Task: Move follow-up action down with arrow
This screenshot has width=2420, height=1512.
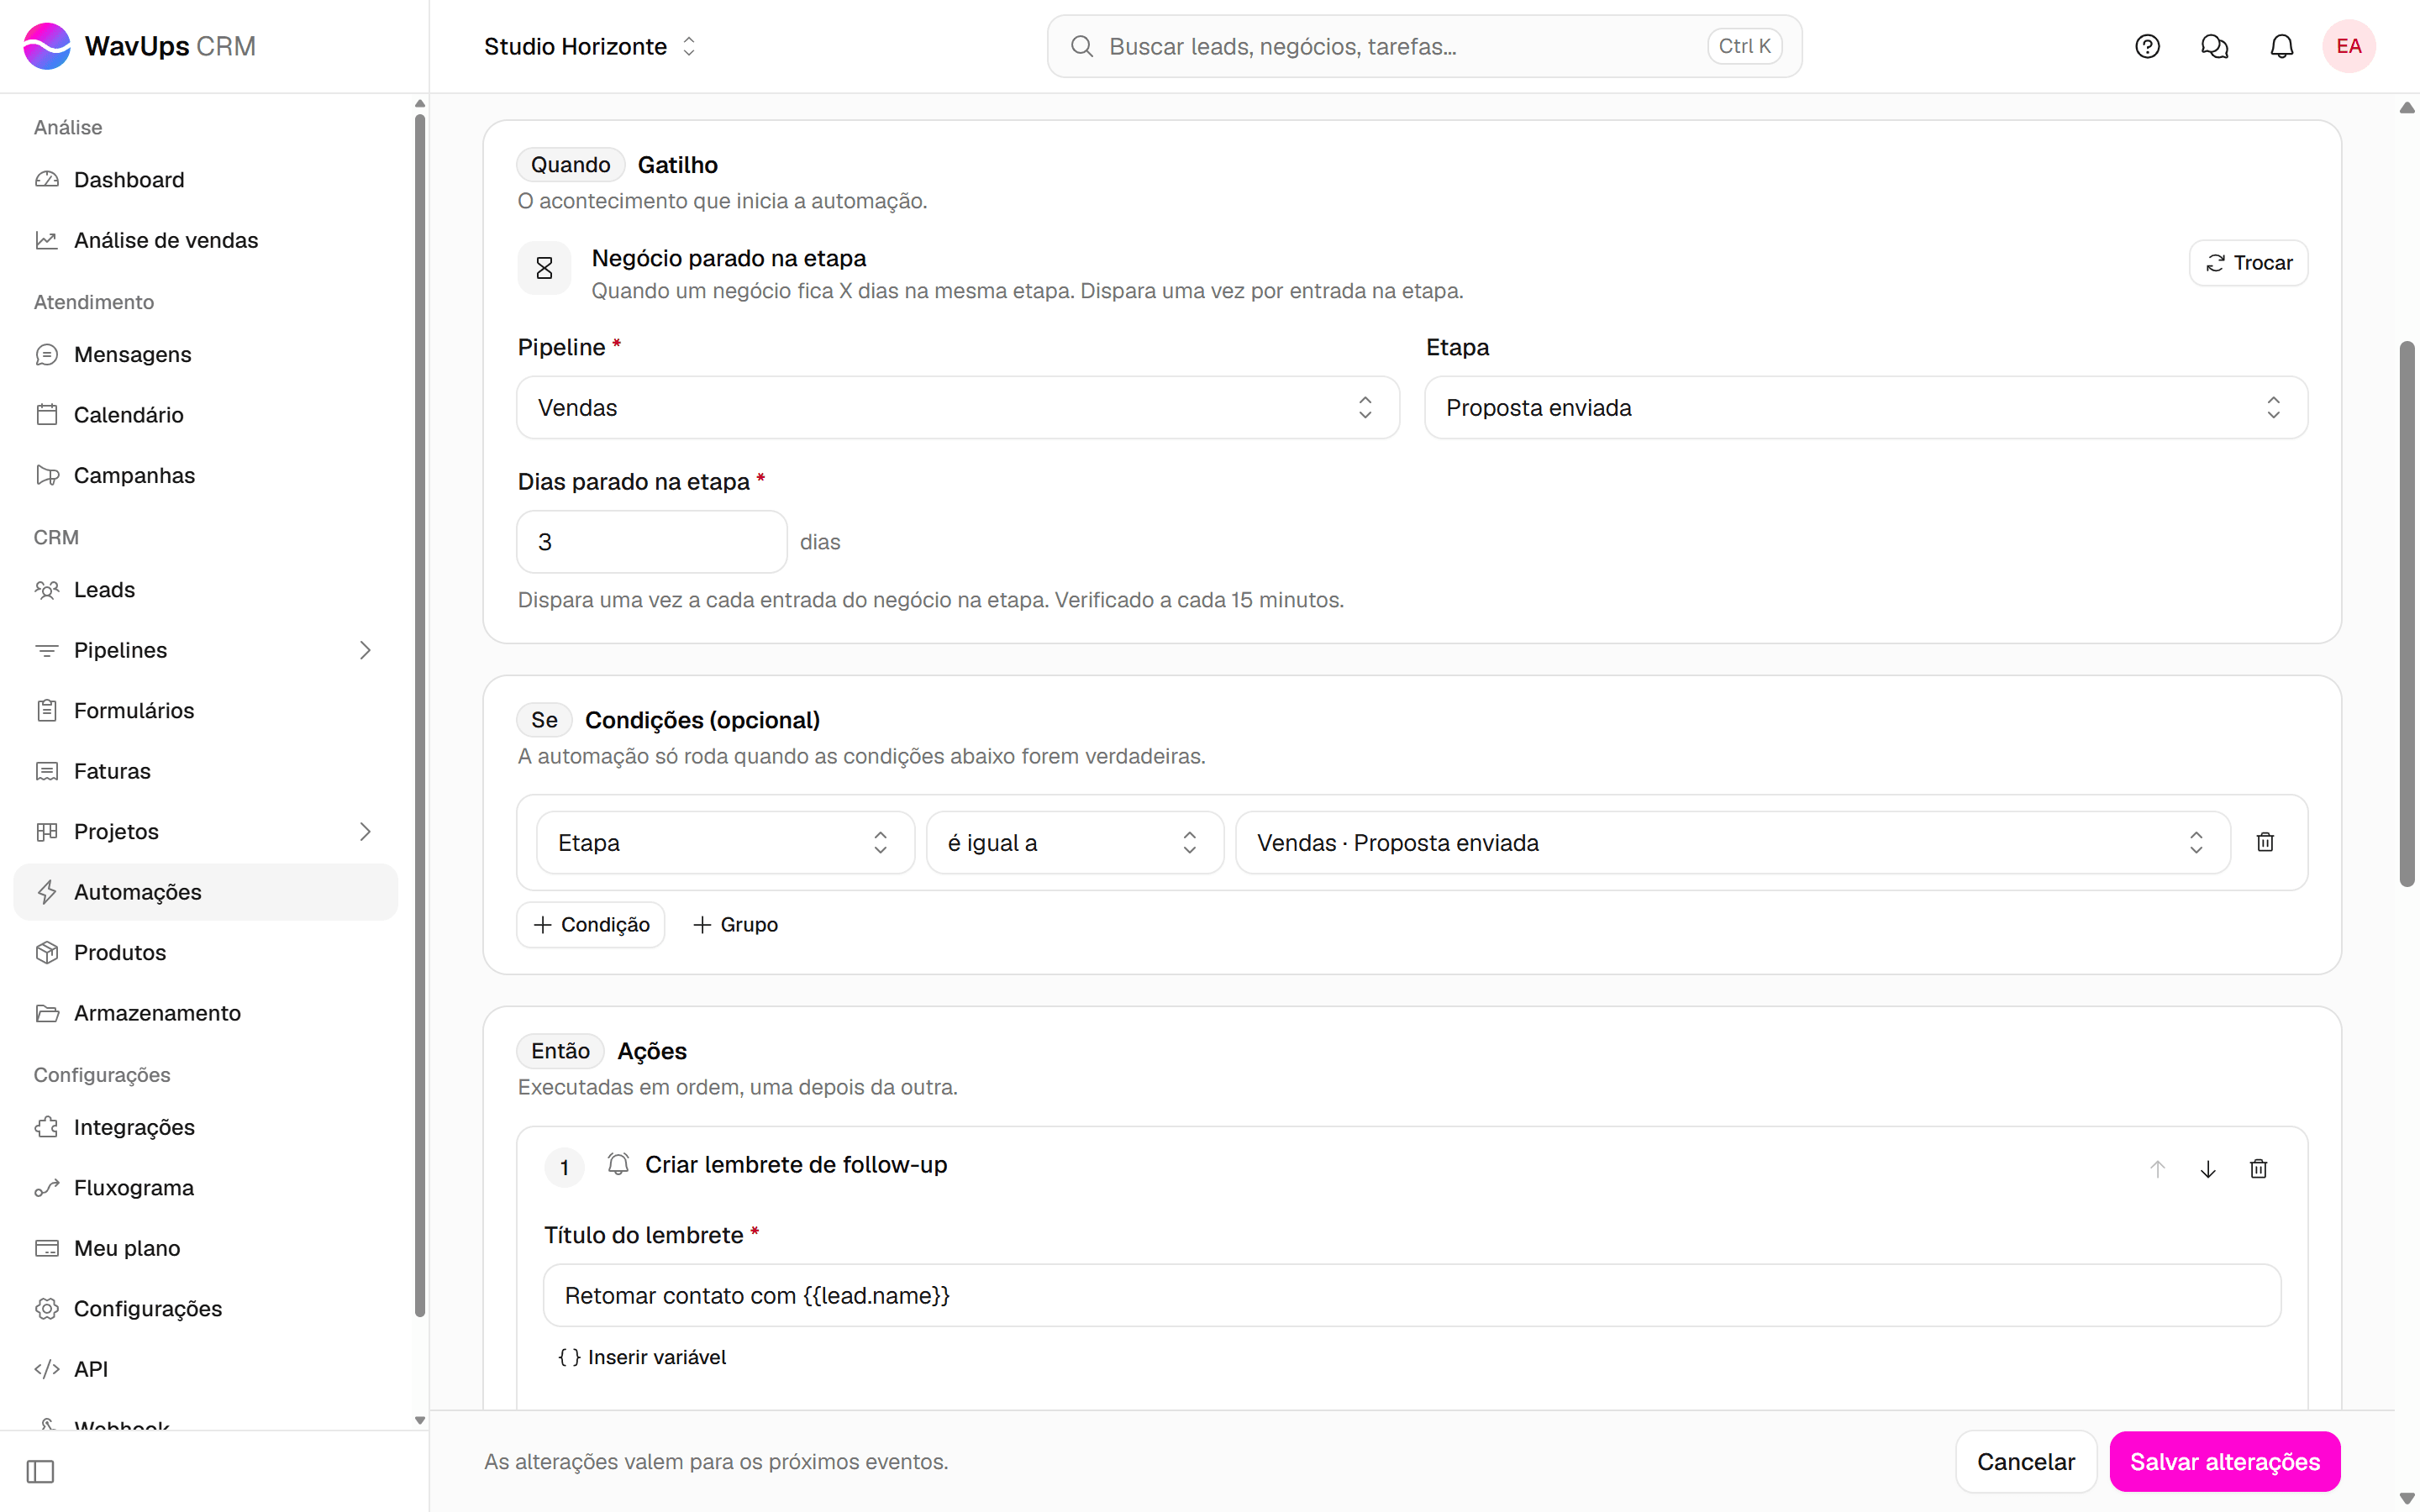Action: click(2208, 1168)
